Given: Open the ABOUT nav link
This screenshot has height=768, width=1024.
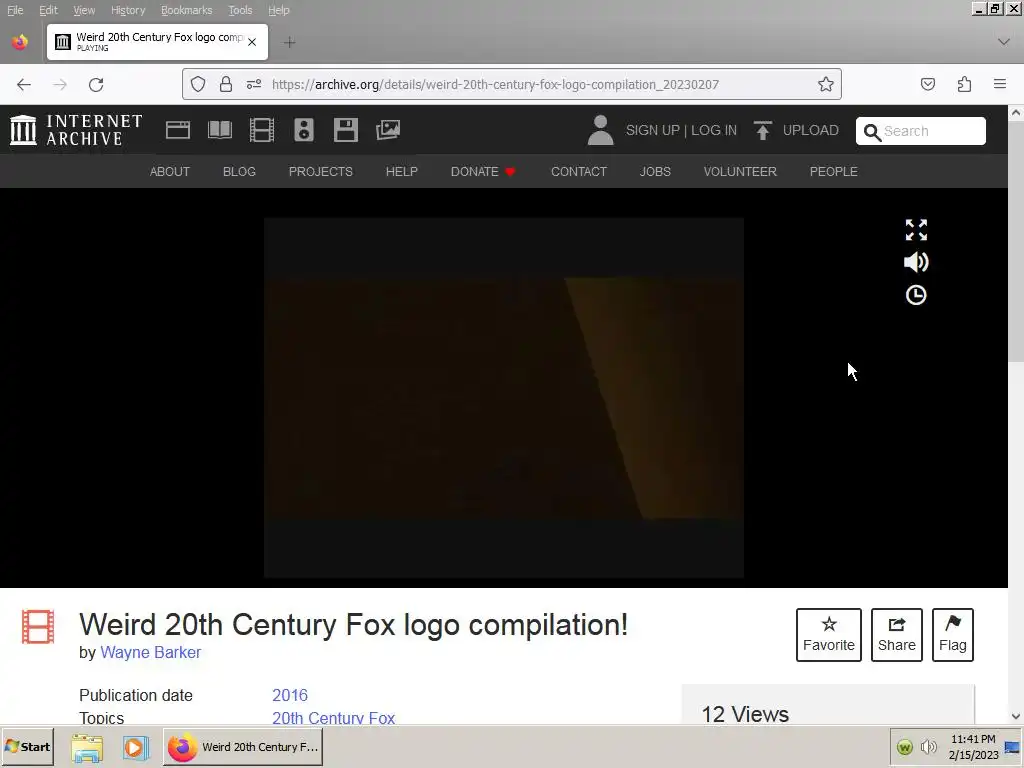Looking at the screenshot, I should (x=170, y=172).
